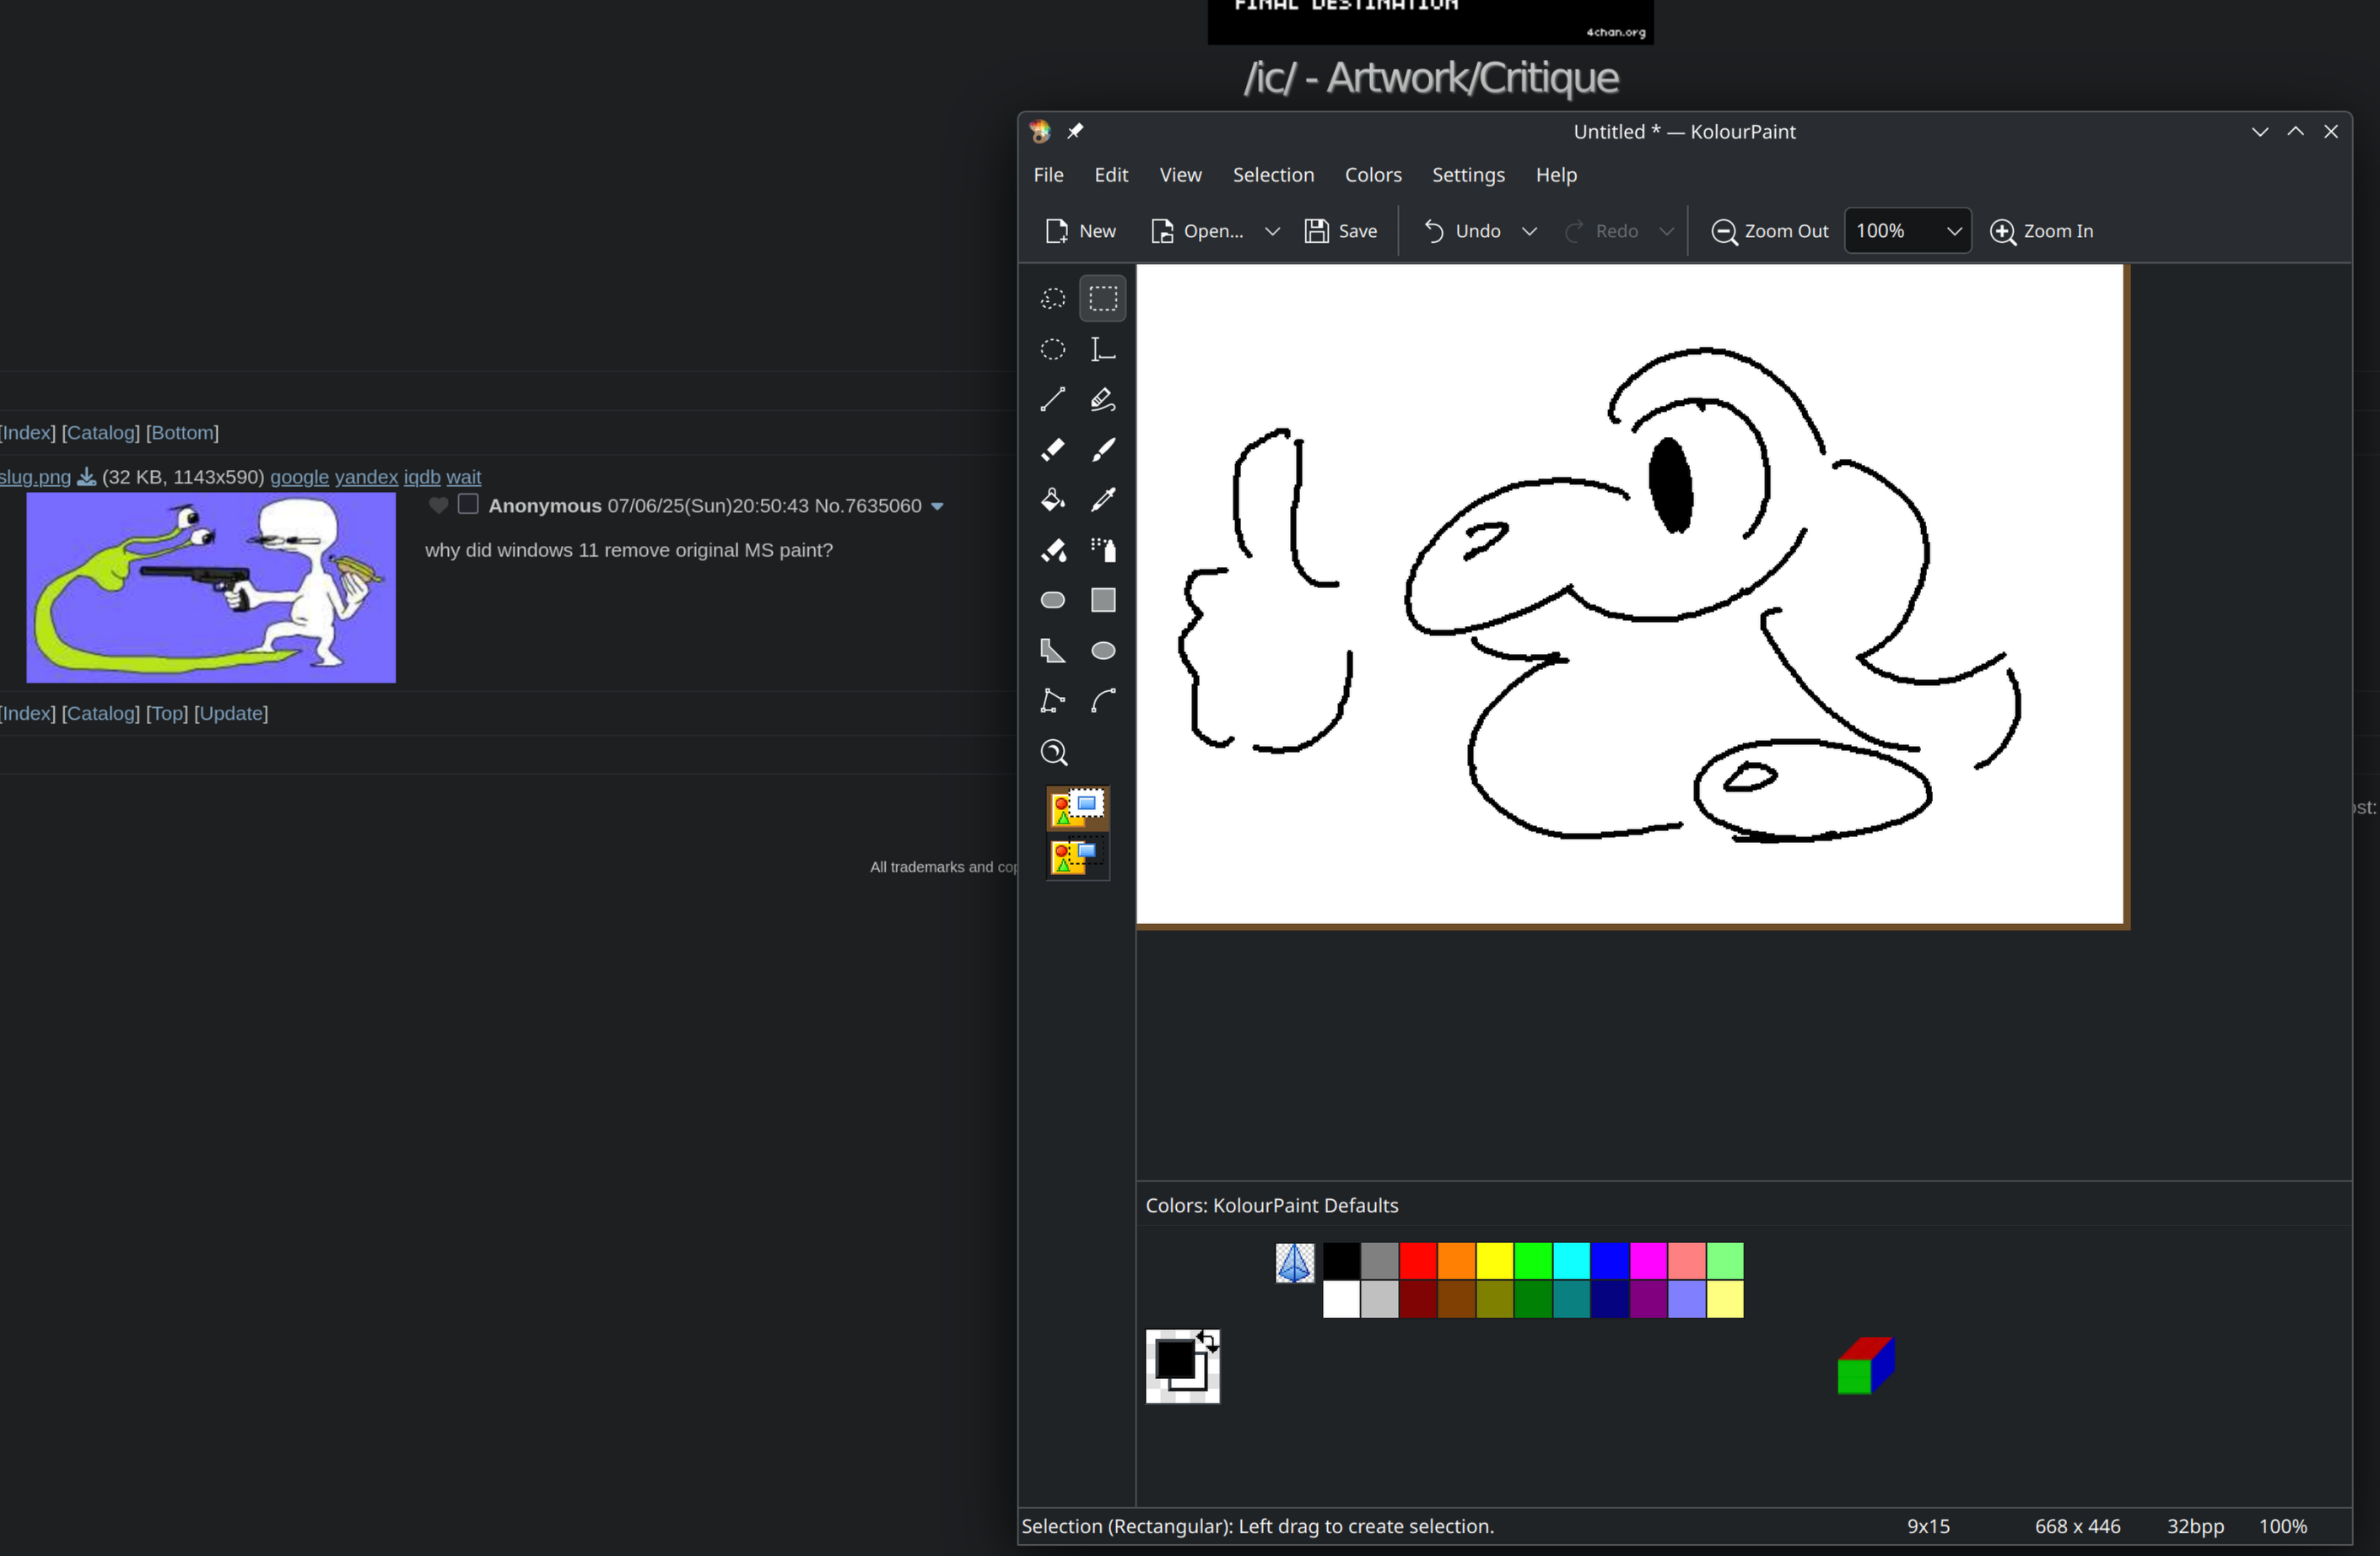Click the color similarity RGB cube
The image size is (2380, 1556).
click(1866, 1365)
